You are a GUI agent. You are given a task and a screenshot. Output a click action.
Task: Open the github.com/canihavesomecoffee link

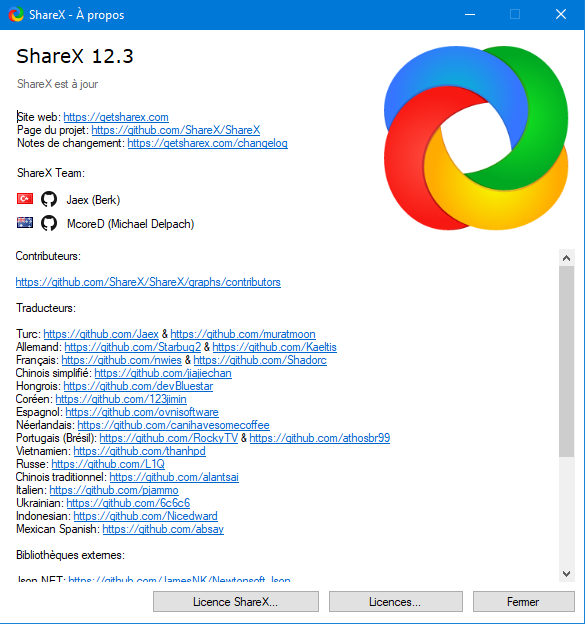(174, 425)
